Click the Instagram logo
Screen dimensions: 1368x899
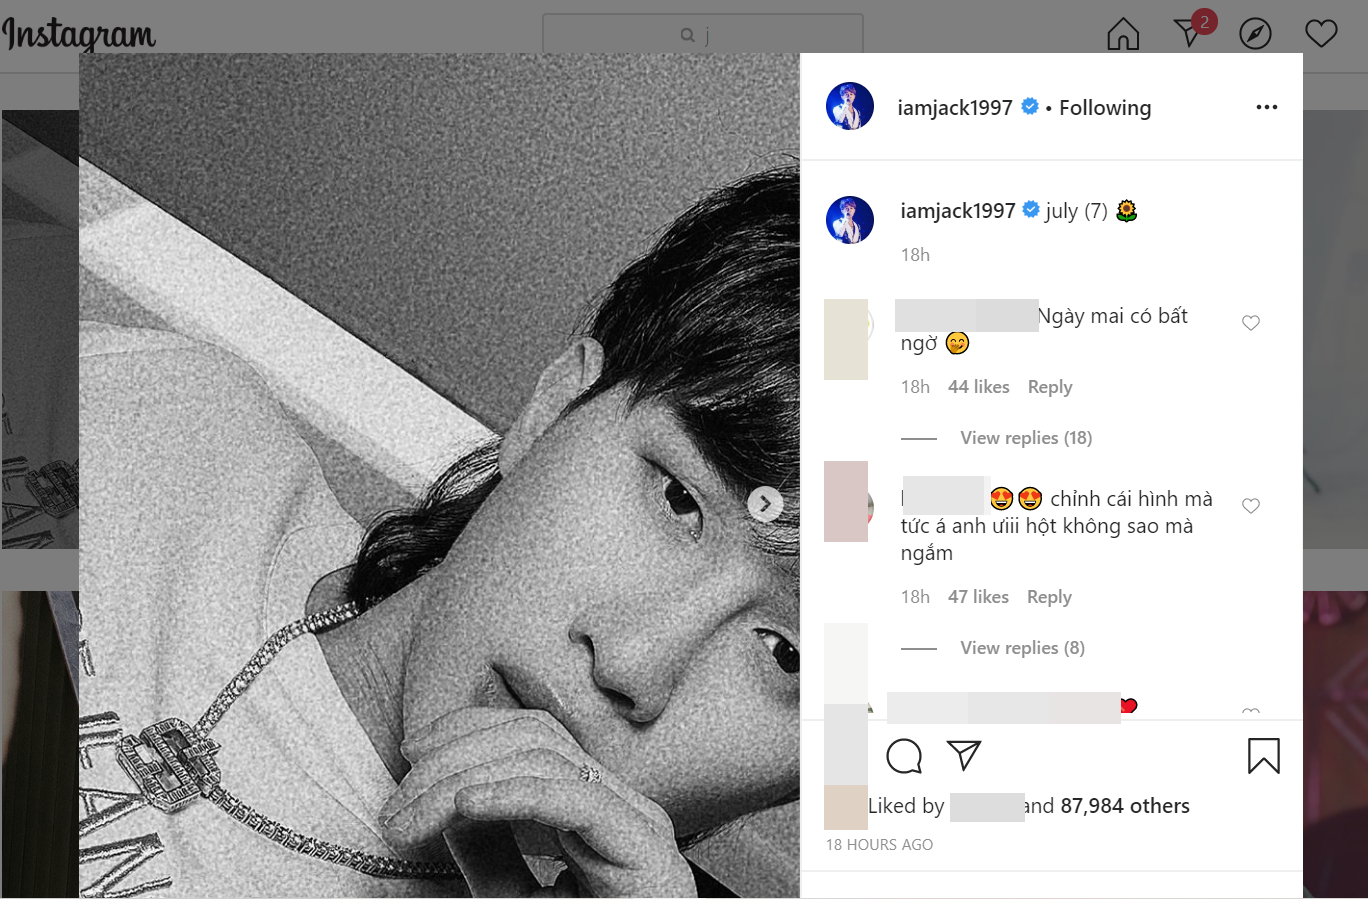[79, 34]
